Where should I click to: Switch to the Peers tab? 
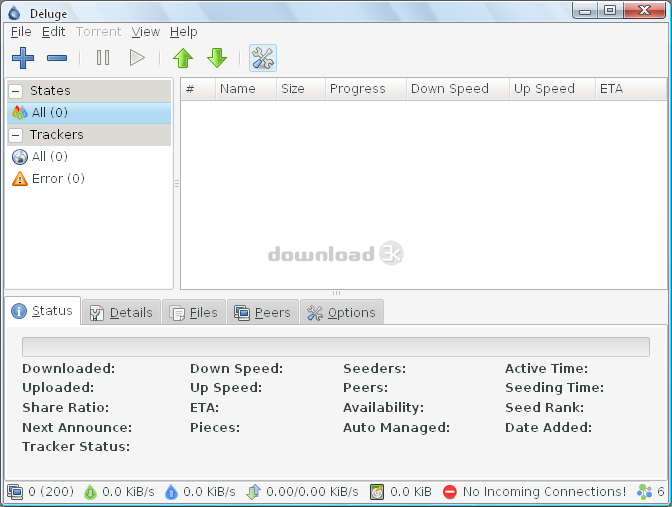coord(263,312)
